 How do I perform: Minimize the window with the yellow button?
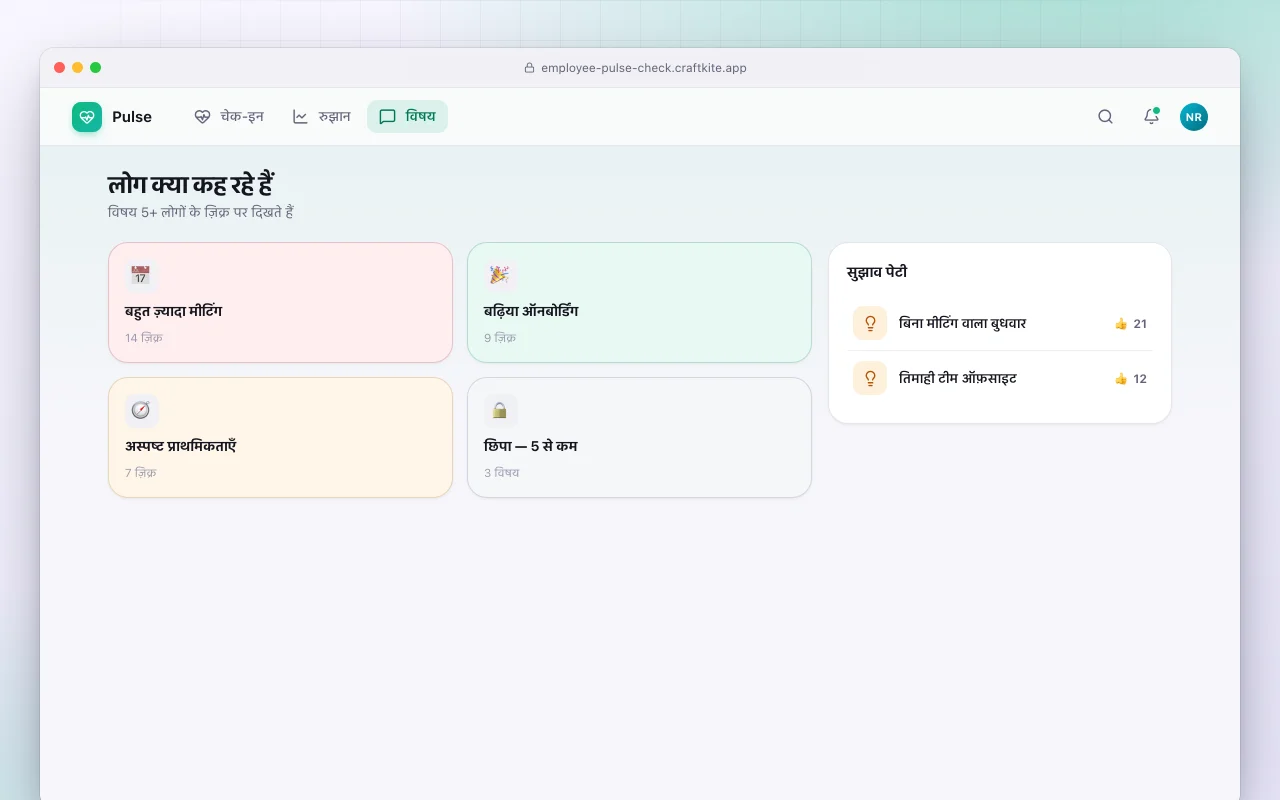pos(78,68)
